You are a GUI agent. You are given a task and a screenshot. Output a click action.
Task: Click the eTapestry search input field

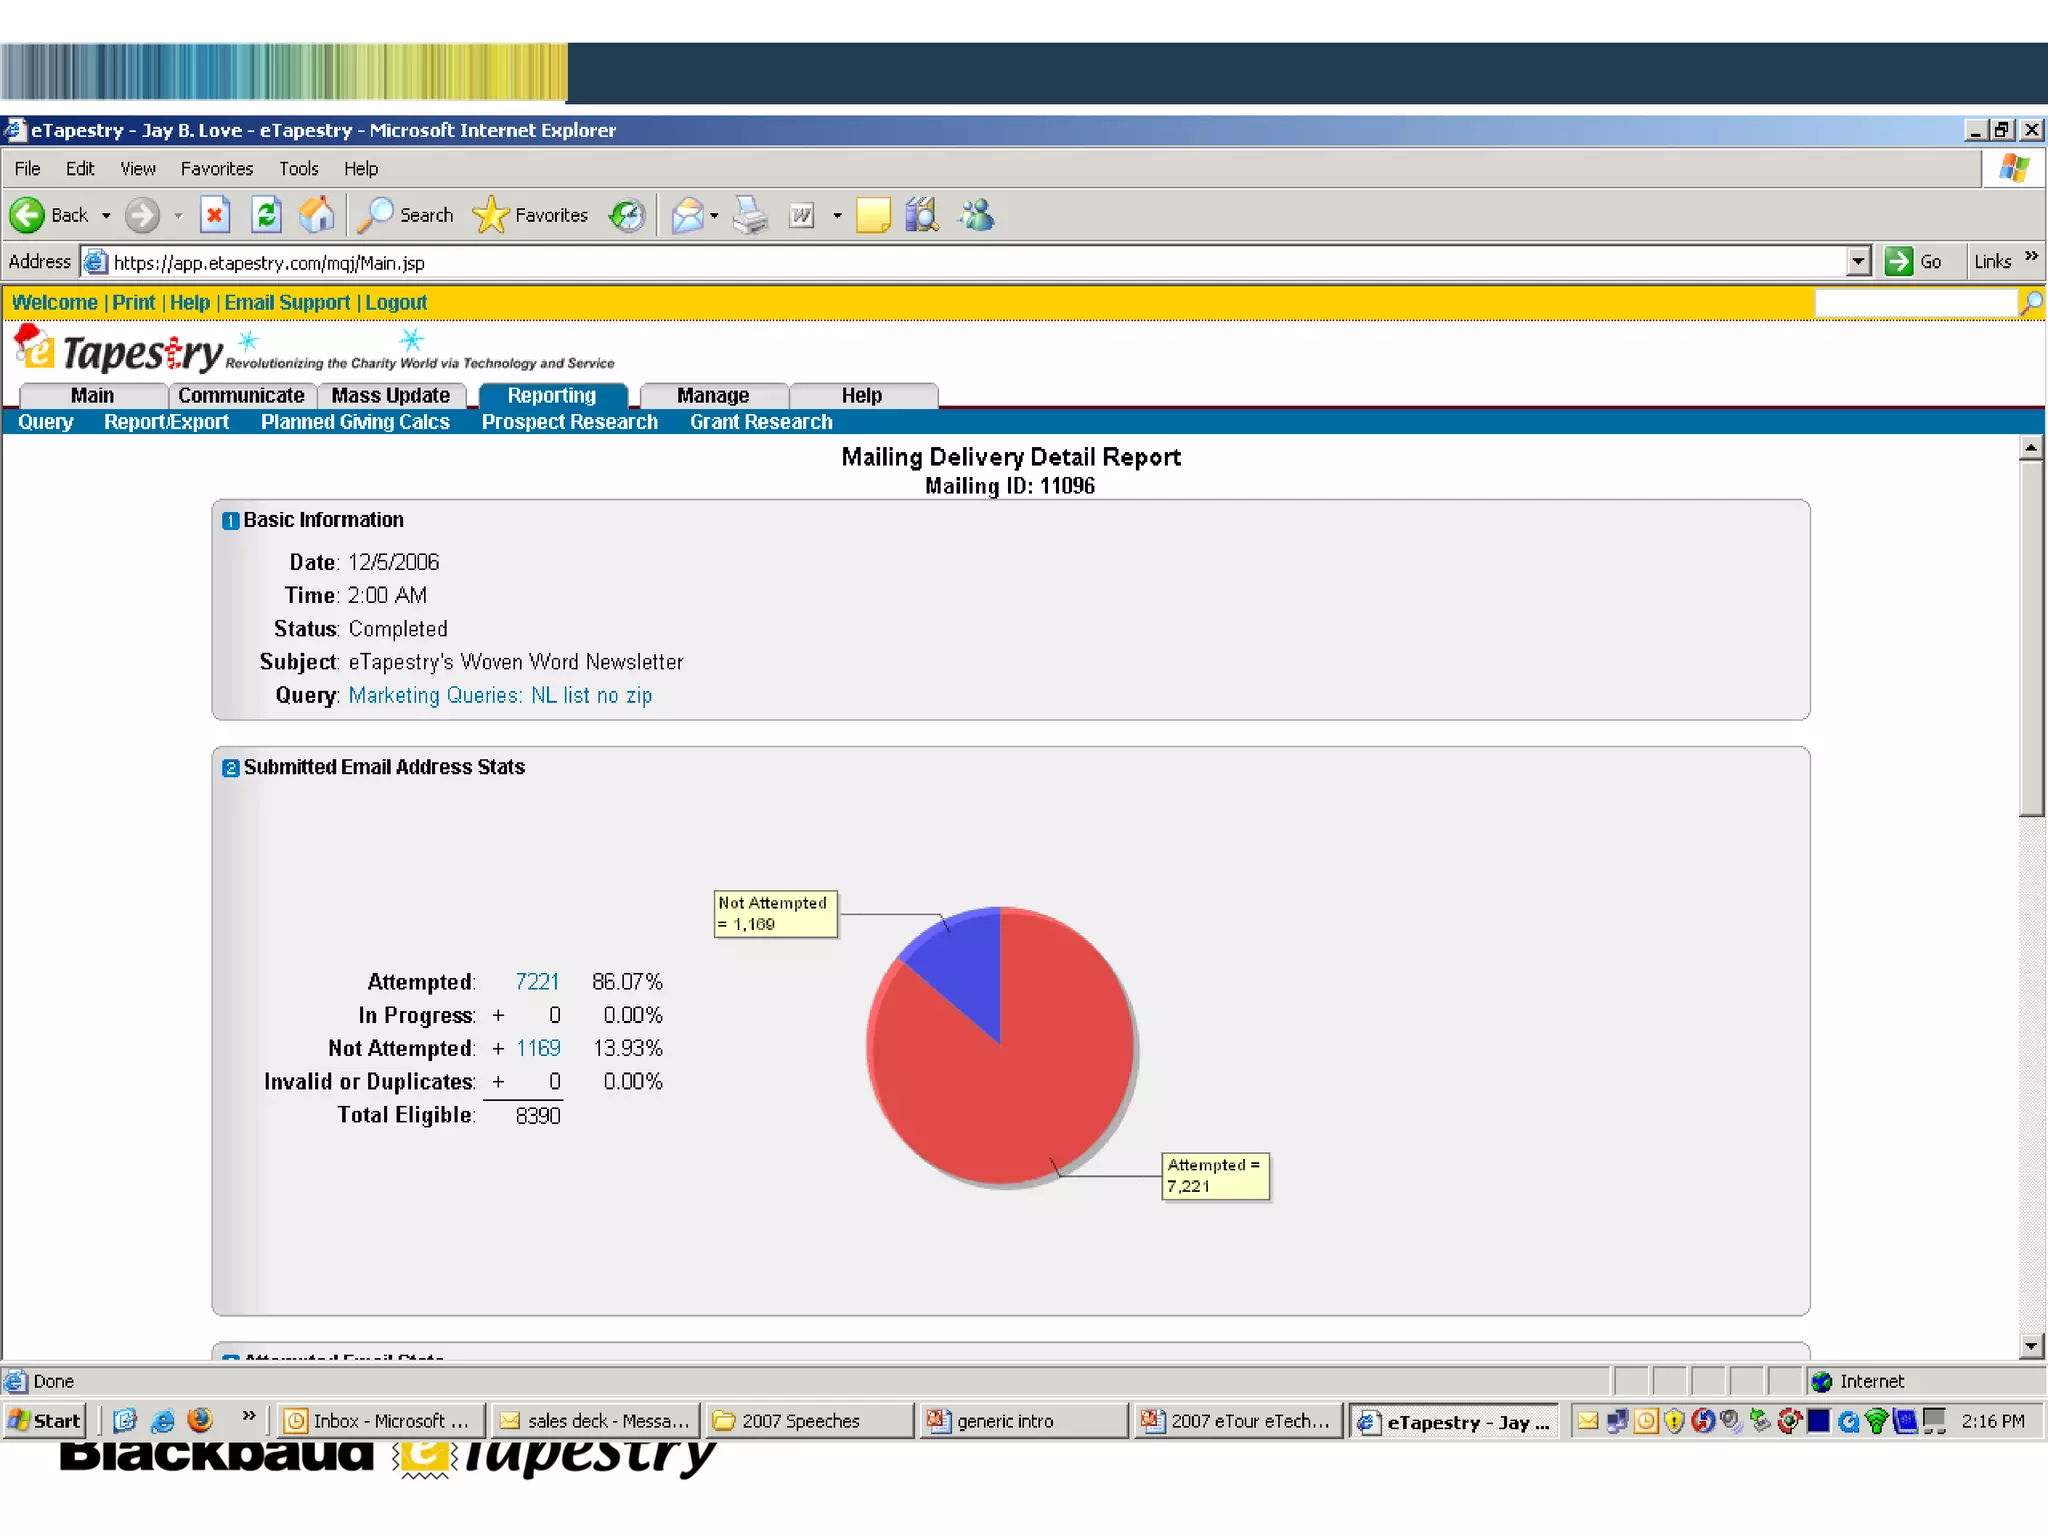click(x=1915, y=303)
